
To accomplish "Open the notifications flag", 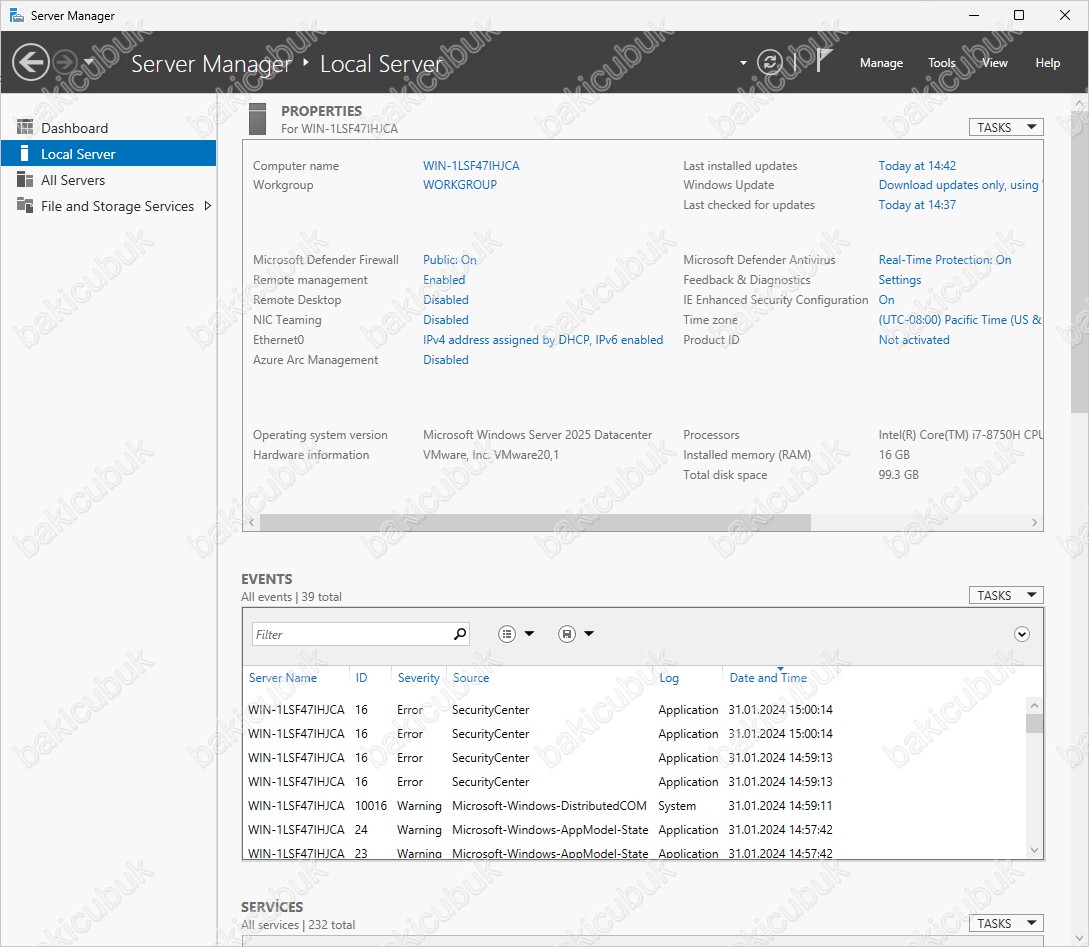I will [x=824, y=61].
